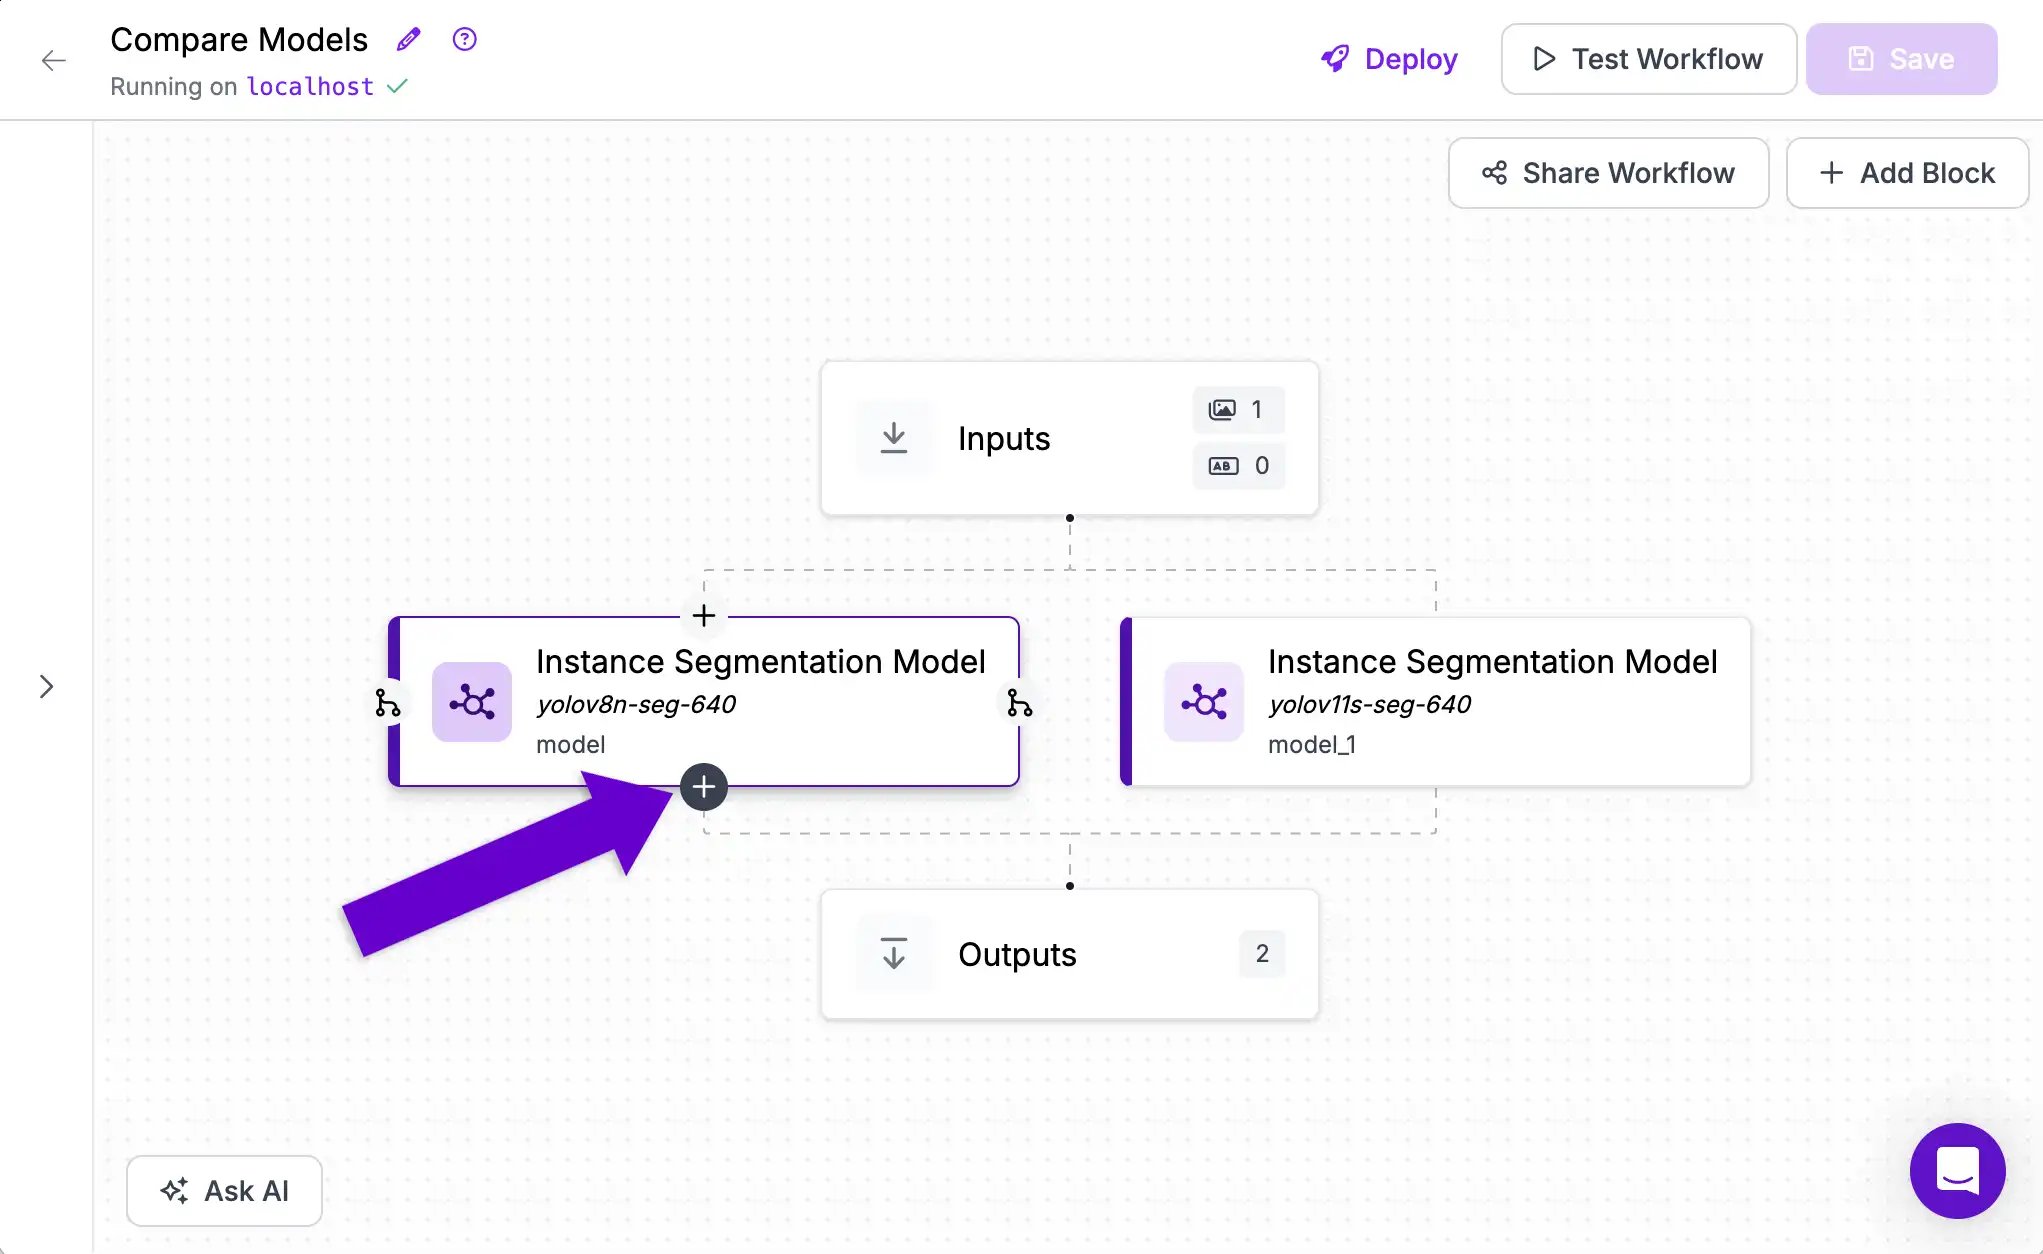Screen dimensions: 2043x1254
Task: Click the Share Workflow button
Action: pos(1608,173)
